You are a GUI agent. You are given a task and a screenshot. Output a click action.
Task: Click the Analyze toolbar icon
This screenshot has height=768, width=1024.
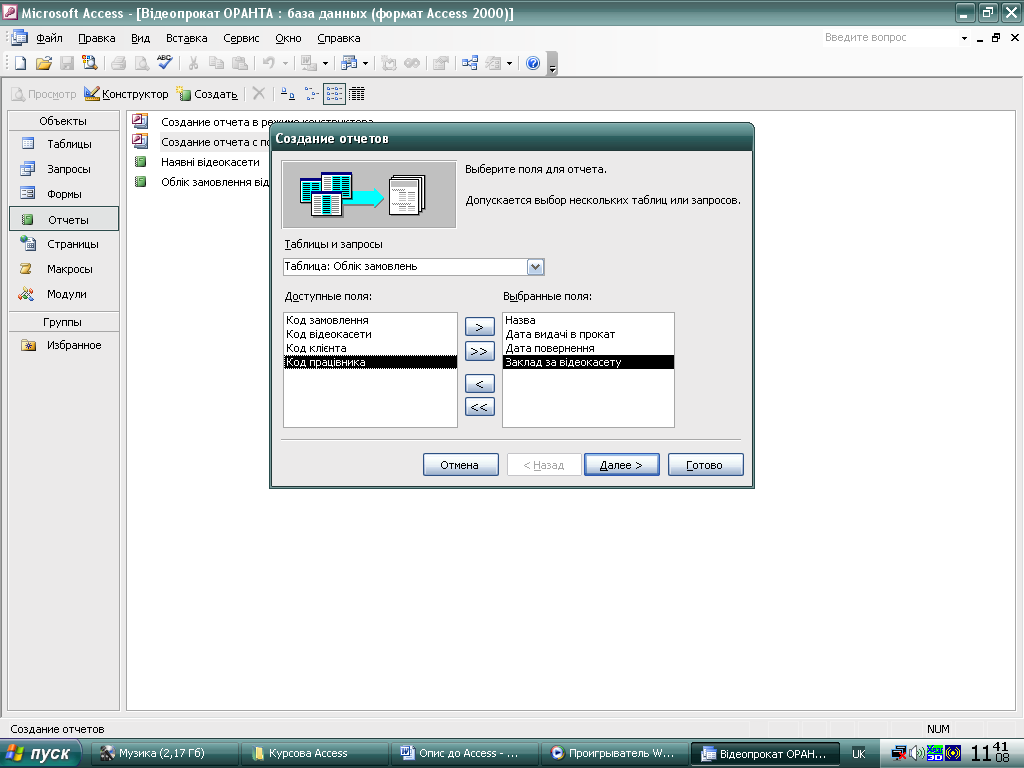pos(349,63)
